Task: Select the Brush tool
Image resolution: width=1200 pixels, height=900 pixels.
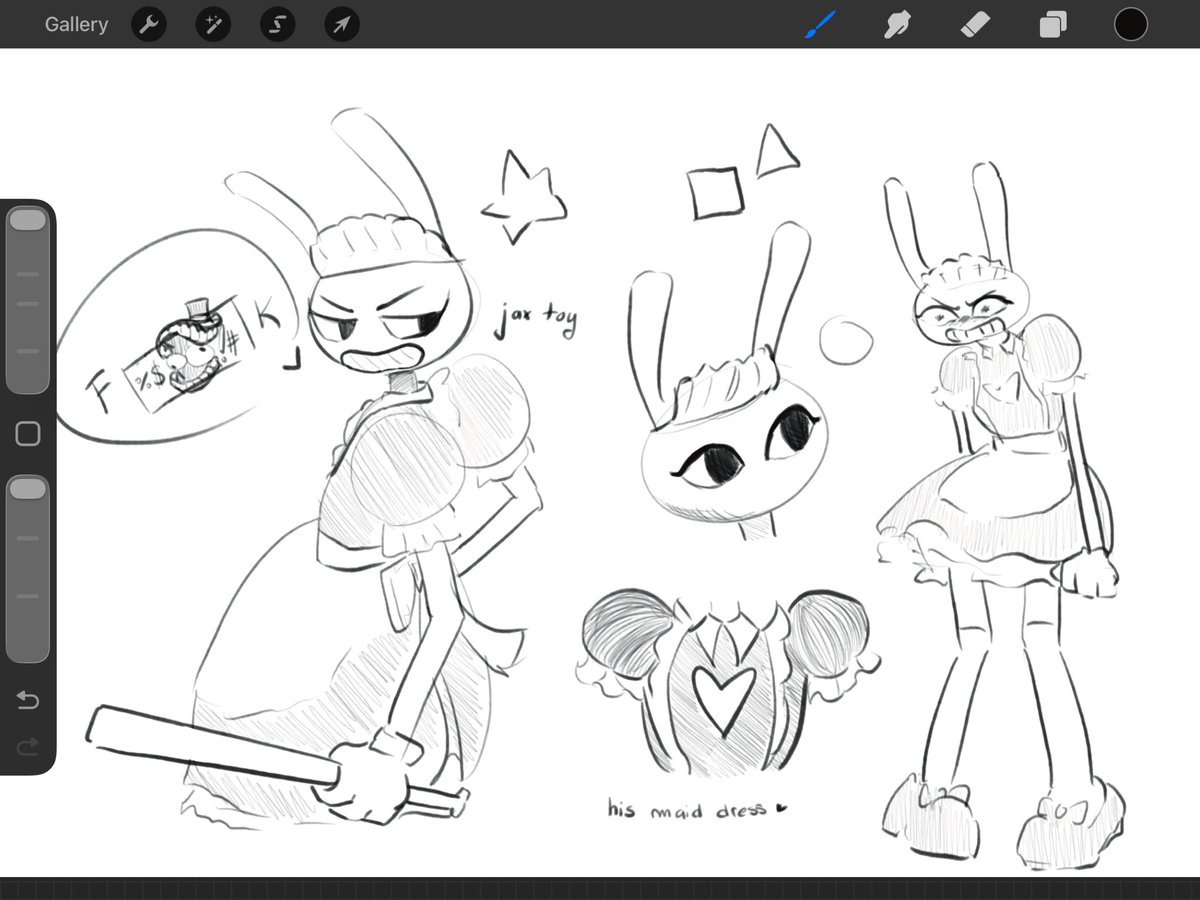Action: pyautogui.click(x=820, y=24)
